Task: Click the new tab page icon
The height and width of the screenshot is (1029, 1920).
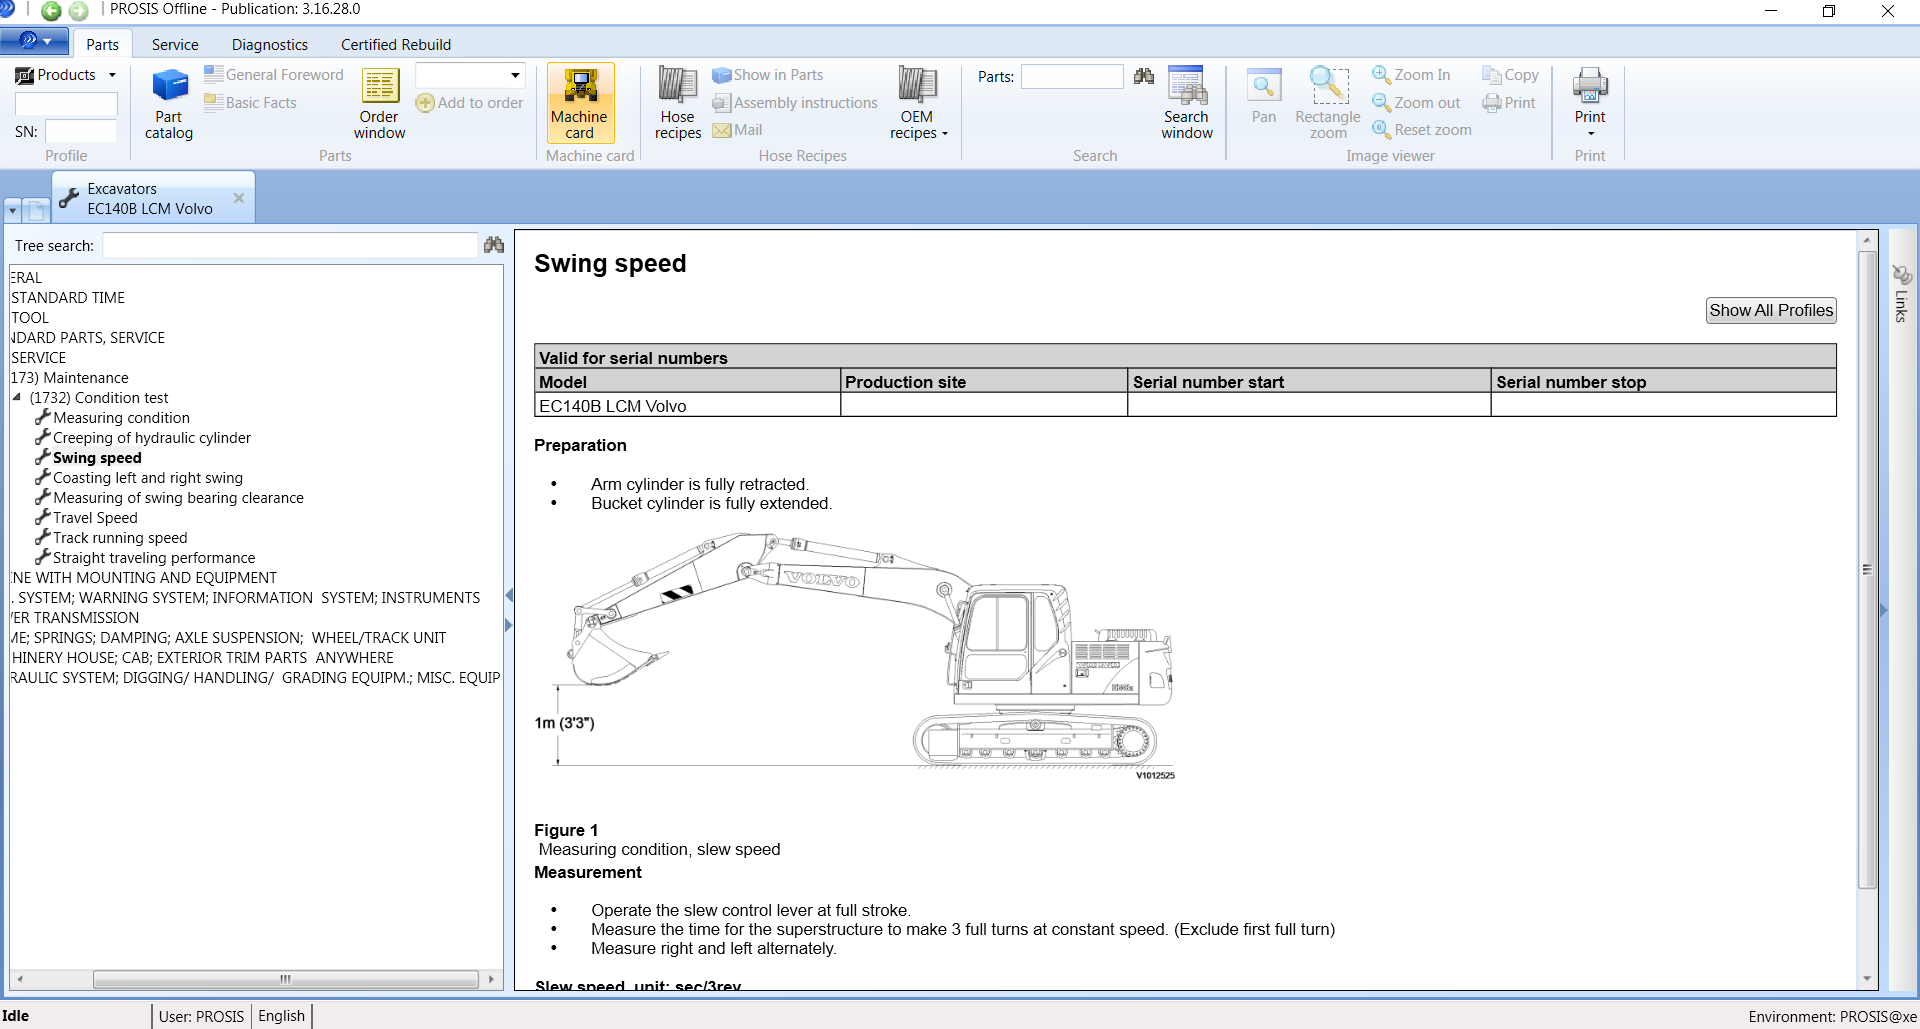Action: 37,210
